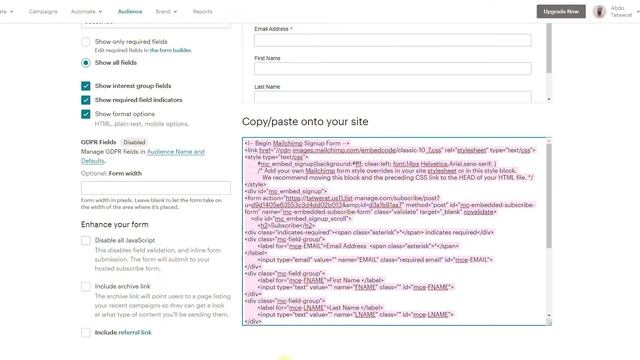Click inside the embed code textarea

pyautogui.click(x=394, y=231)
